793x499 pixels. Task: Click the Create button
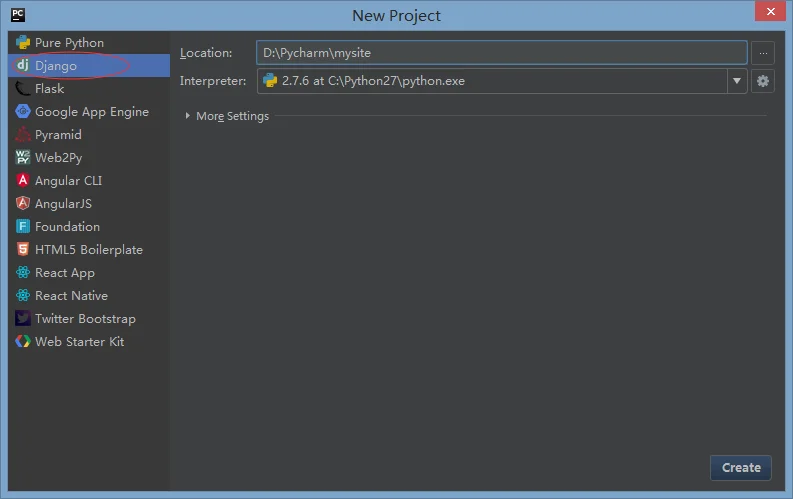coord(741,468)
